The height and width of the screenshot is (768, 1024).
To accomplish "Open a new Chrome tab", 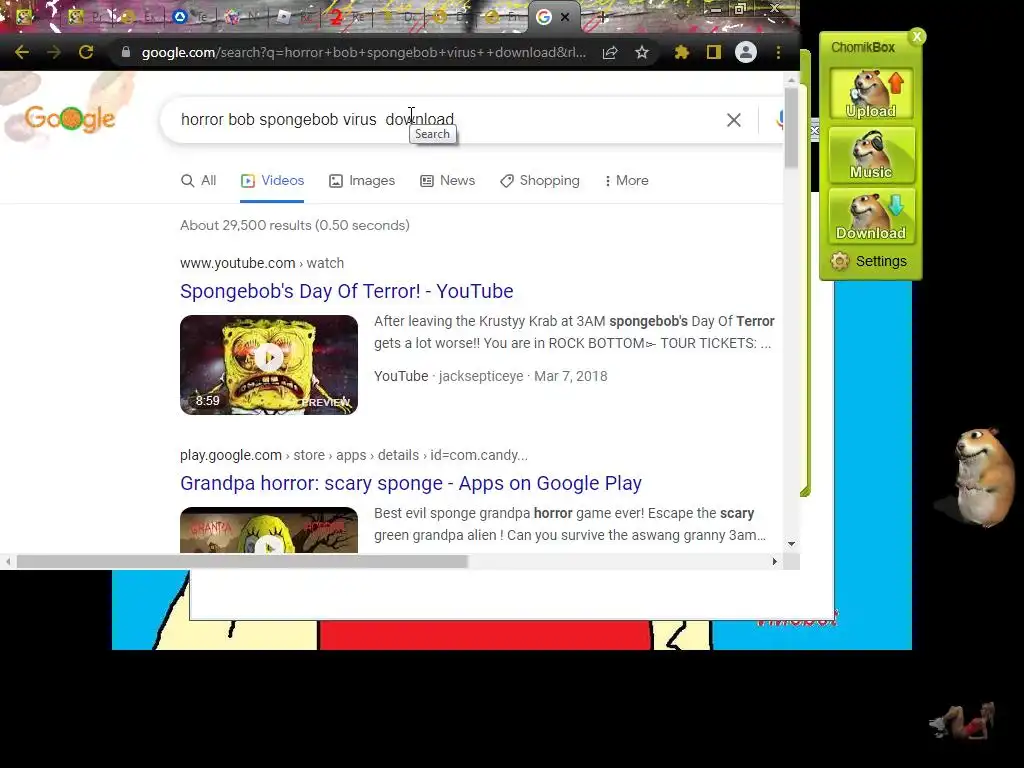I will pos(602,18).
